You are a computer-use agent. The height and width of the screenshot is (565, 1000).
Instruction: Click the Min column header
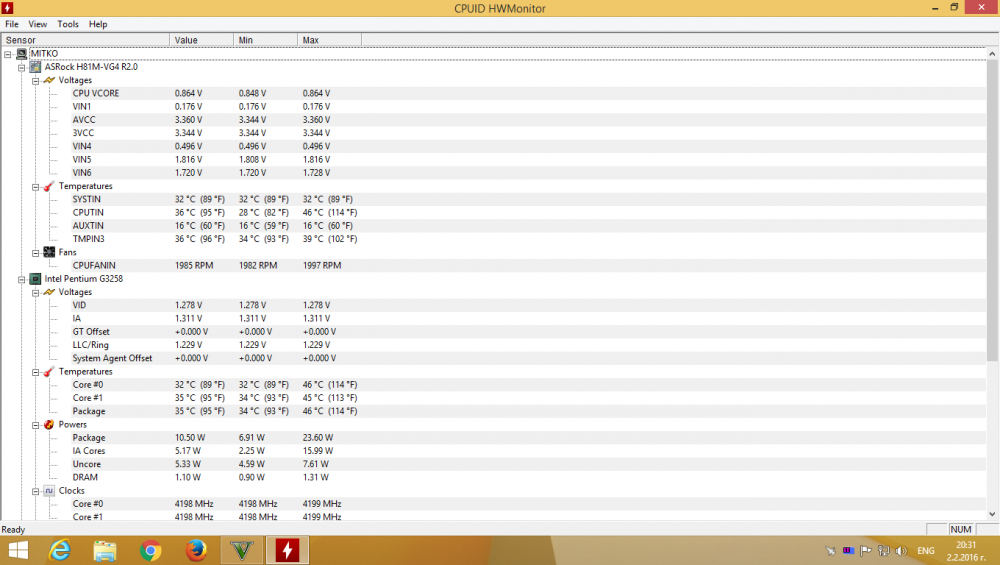click(265, 40)
